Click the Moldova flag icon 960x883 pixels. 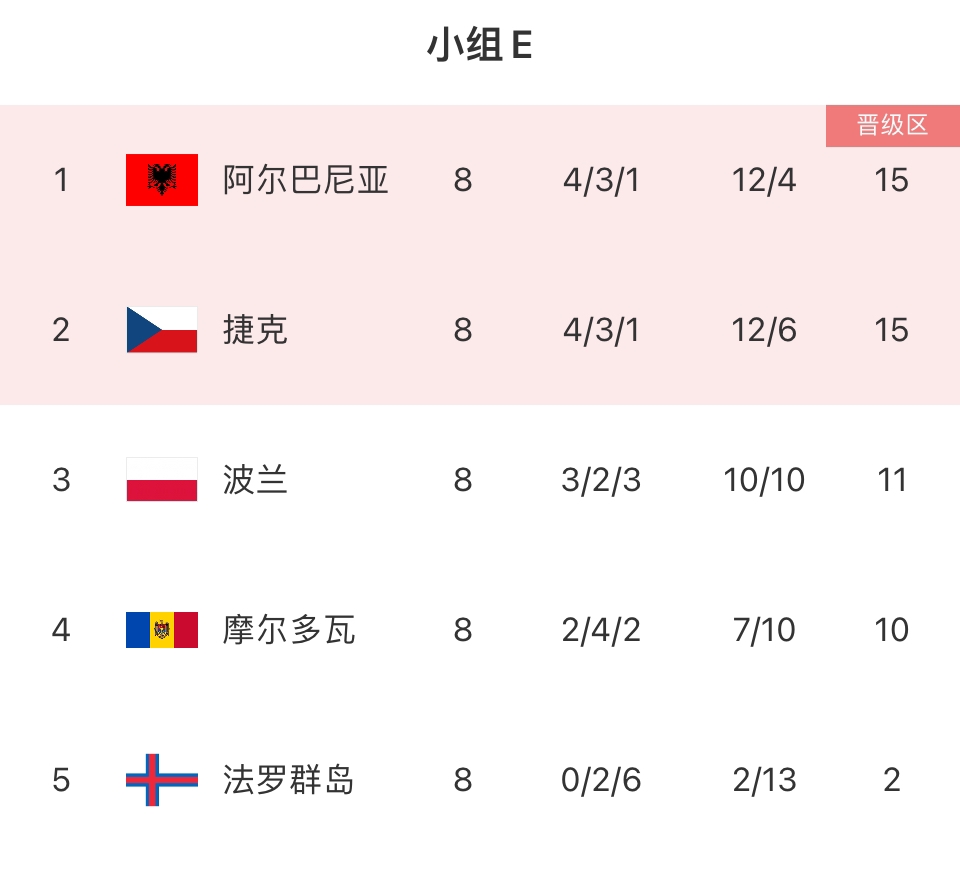[162, 630]
